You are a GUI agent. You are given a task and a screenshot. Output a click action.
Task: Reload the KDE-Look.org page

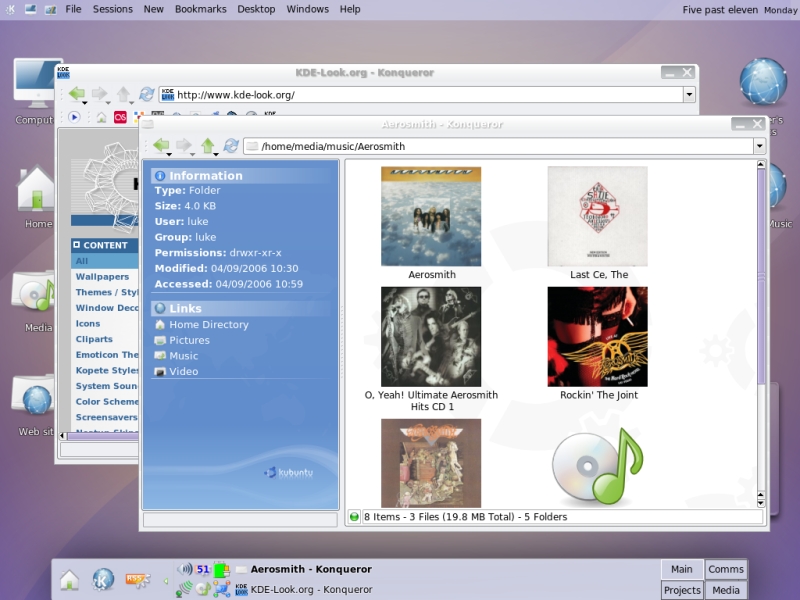click(146, 94)
